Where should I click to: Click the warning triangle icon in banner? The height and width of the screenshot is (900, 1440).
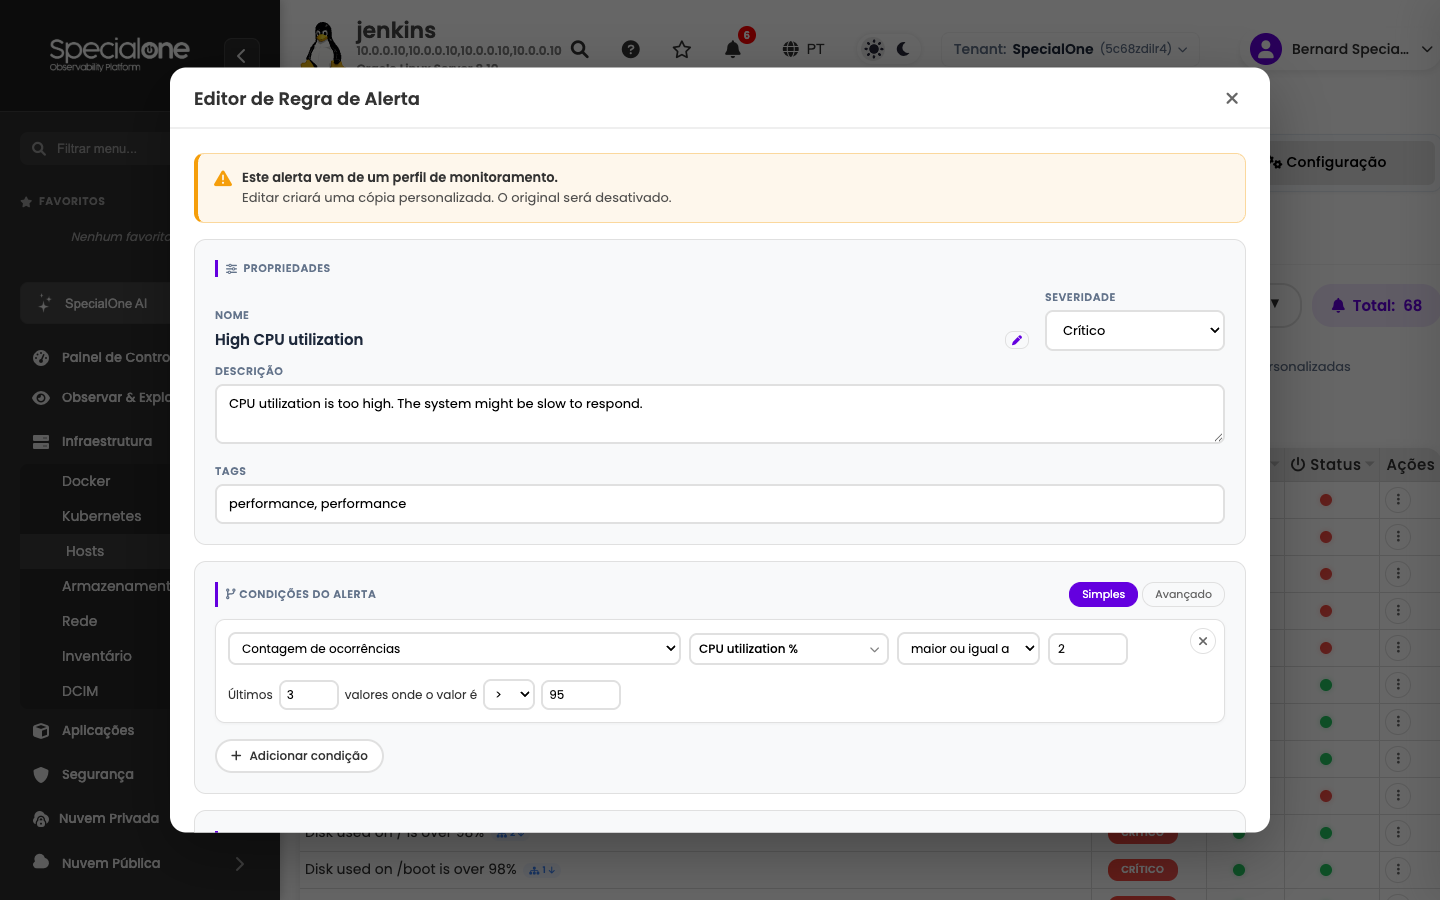223,178
